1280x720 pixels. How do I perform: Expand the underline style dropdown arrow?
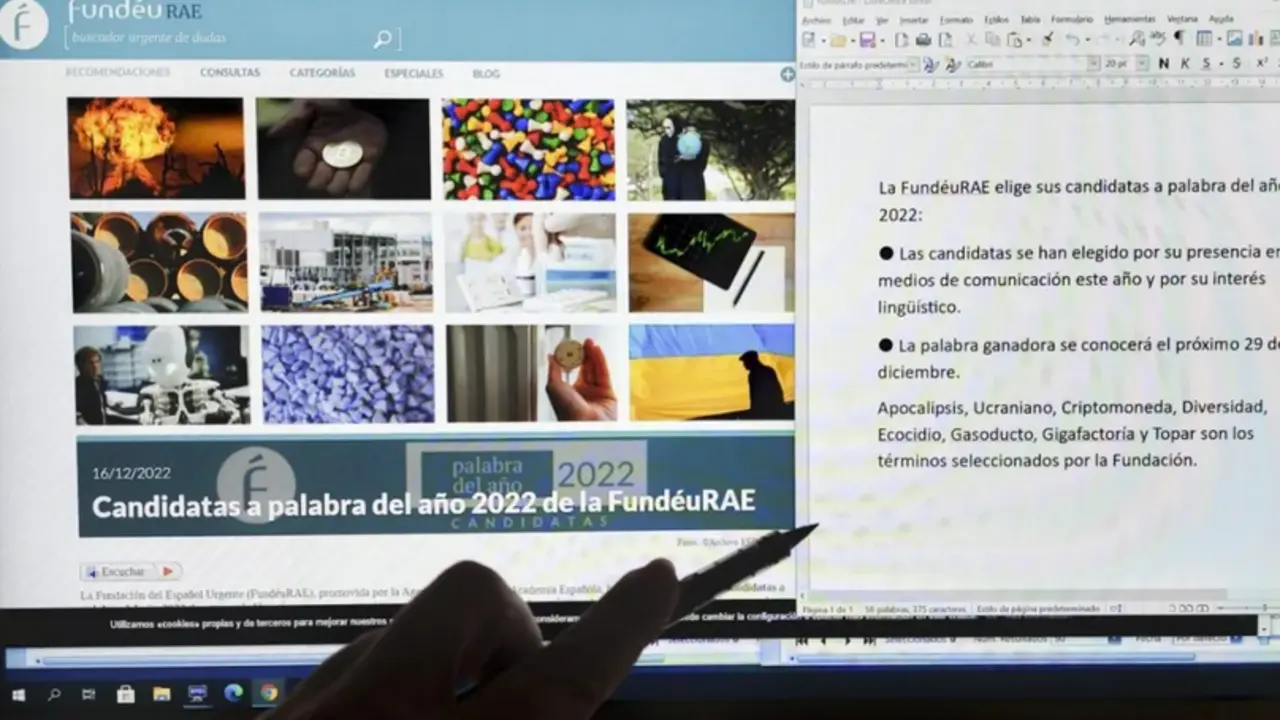point(1221,64)
